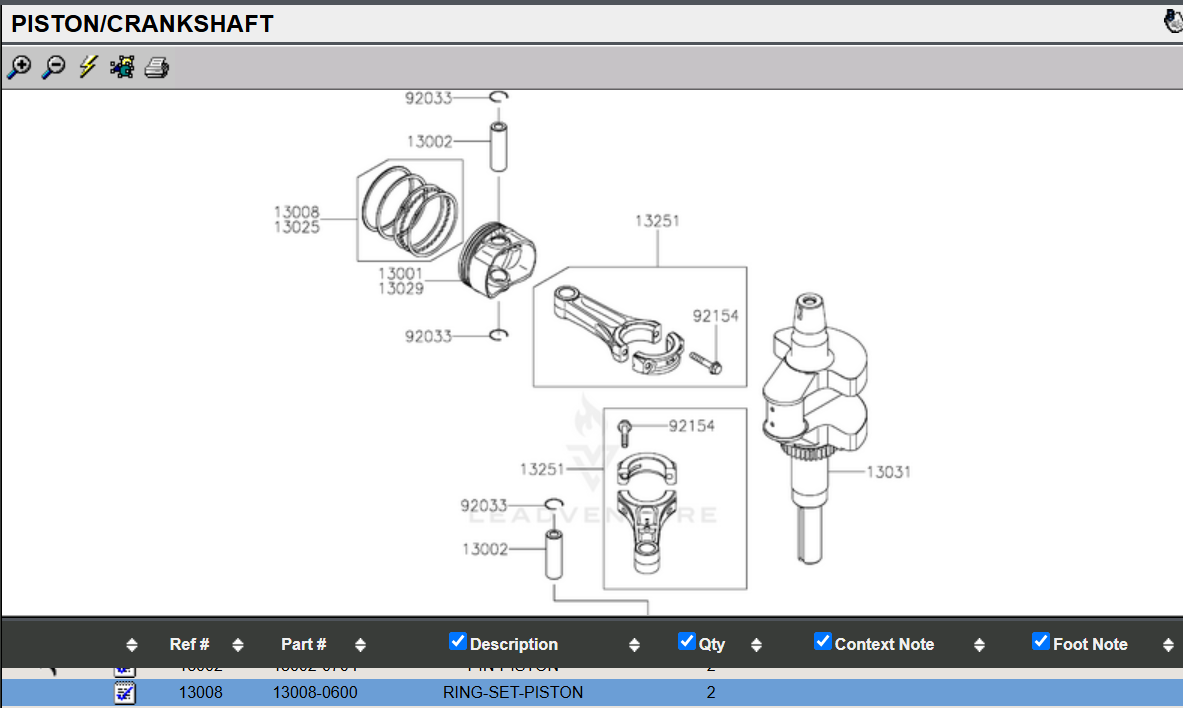Sort the Description column with its arrows
This screenshot has width=1183, height=708.
click(634, 645)
